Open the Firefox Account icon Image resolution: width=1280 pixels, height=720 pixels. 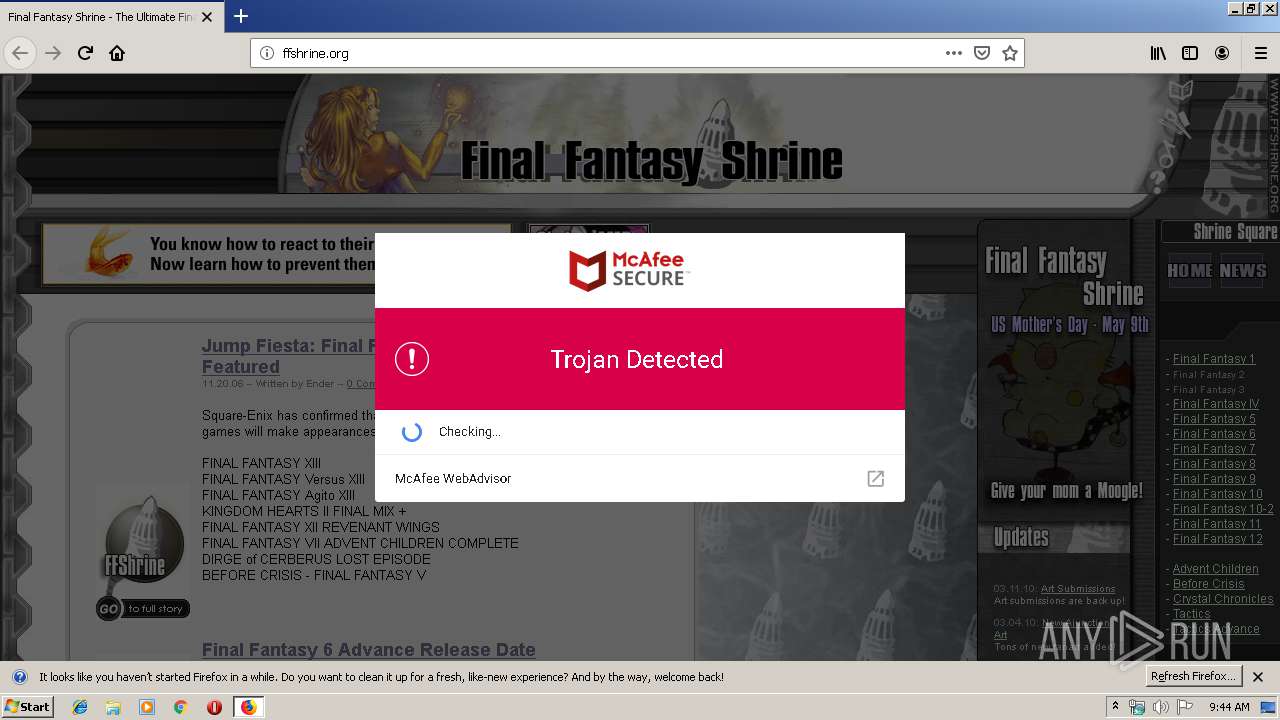click(1222, 53)
